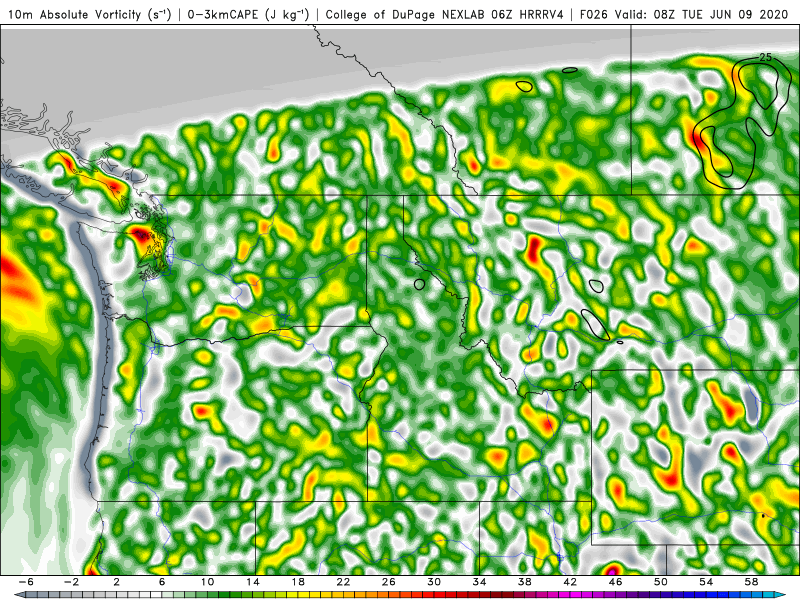Click the '42' colorbar tick label
The height and width of the screenshot is (600, 800).
570,582
